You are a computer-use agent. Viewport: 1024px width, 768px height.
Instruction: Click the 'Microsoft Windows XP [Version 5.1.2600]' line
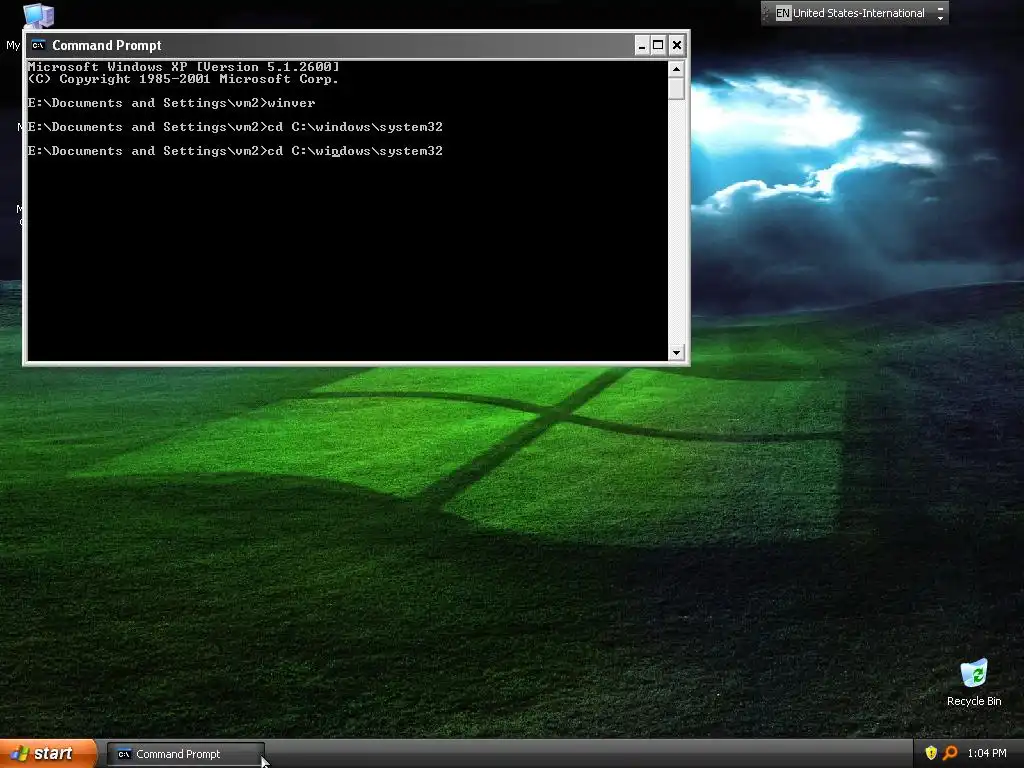click(184, 67)
